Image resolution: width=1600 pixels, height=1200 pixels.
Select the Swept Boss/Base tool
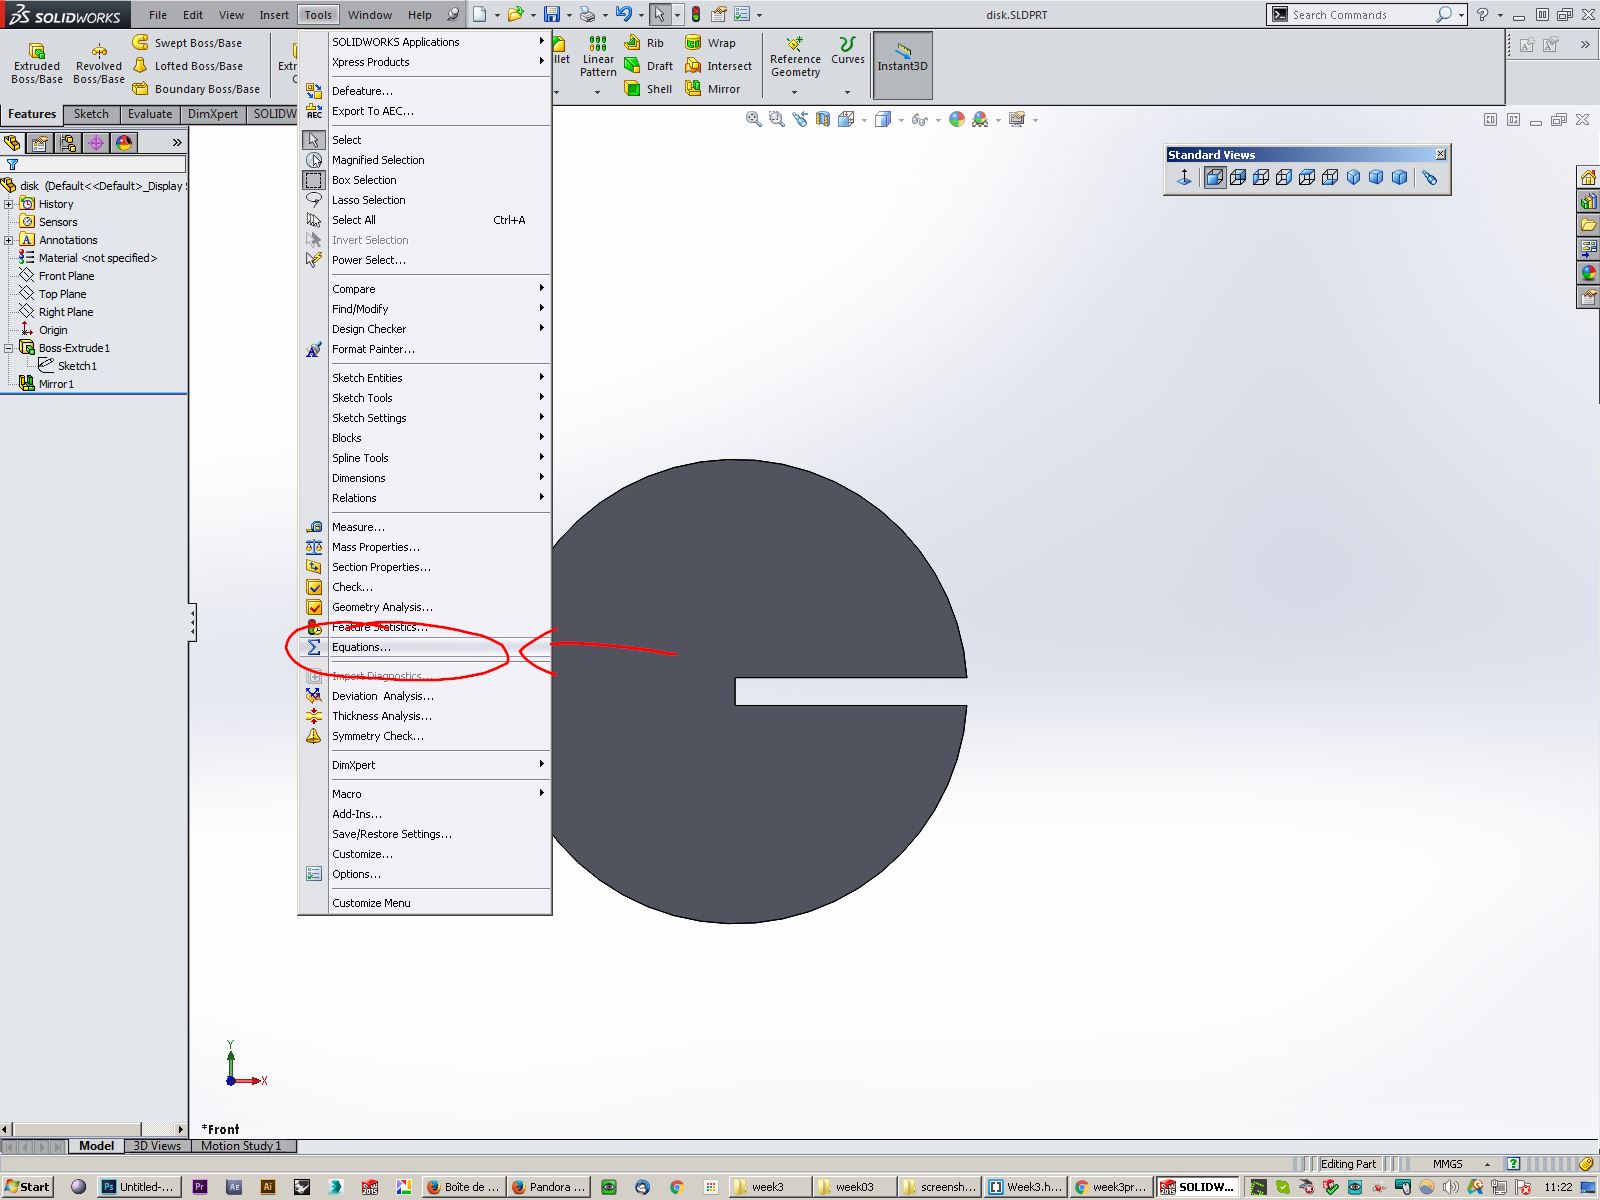188,43
